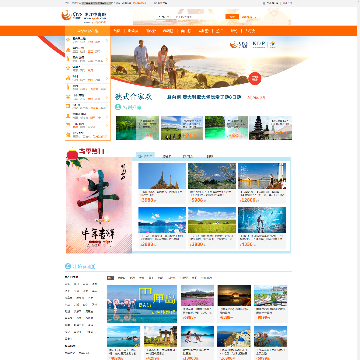
Task: Click the orange search button in header
Action: [232, 17]
